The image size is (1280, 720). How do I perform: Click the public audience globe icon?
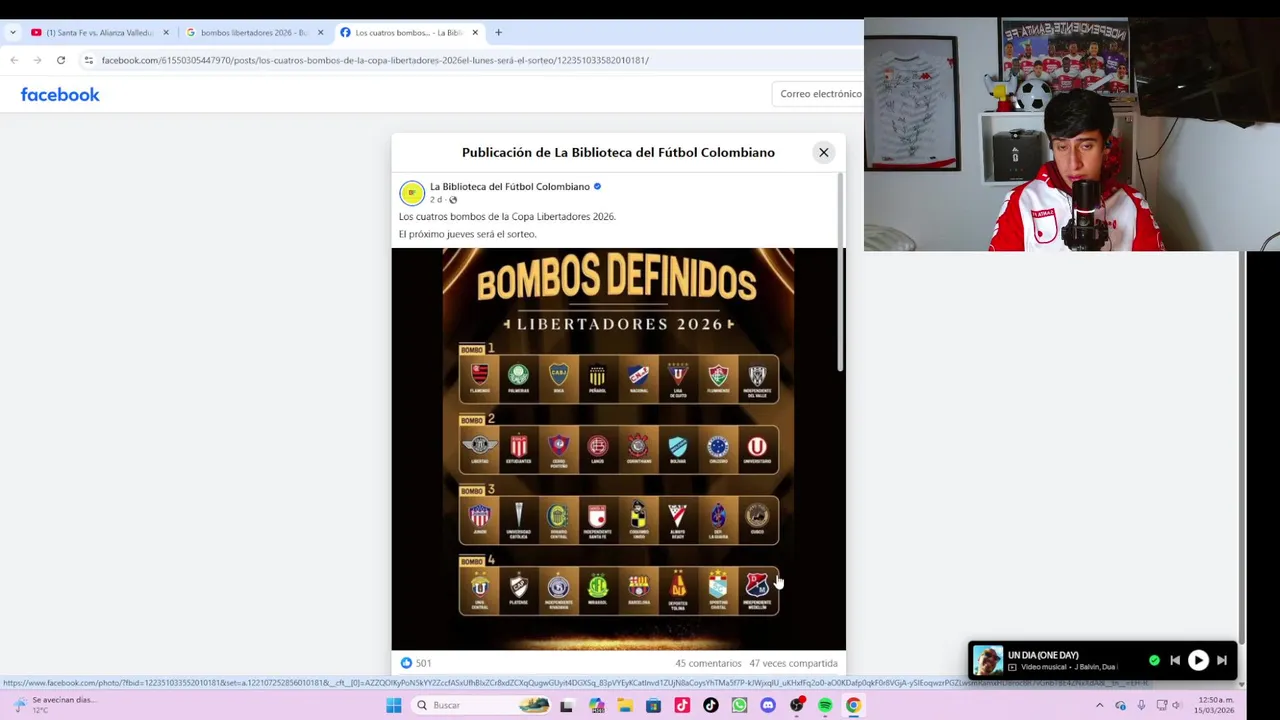click(x=453, y=200)
